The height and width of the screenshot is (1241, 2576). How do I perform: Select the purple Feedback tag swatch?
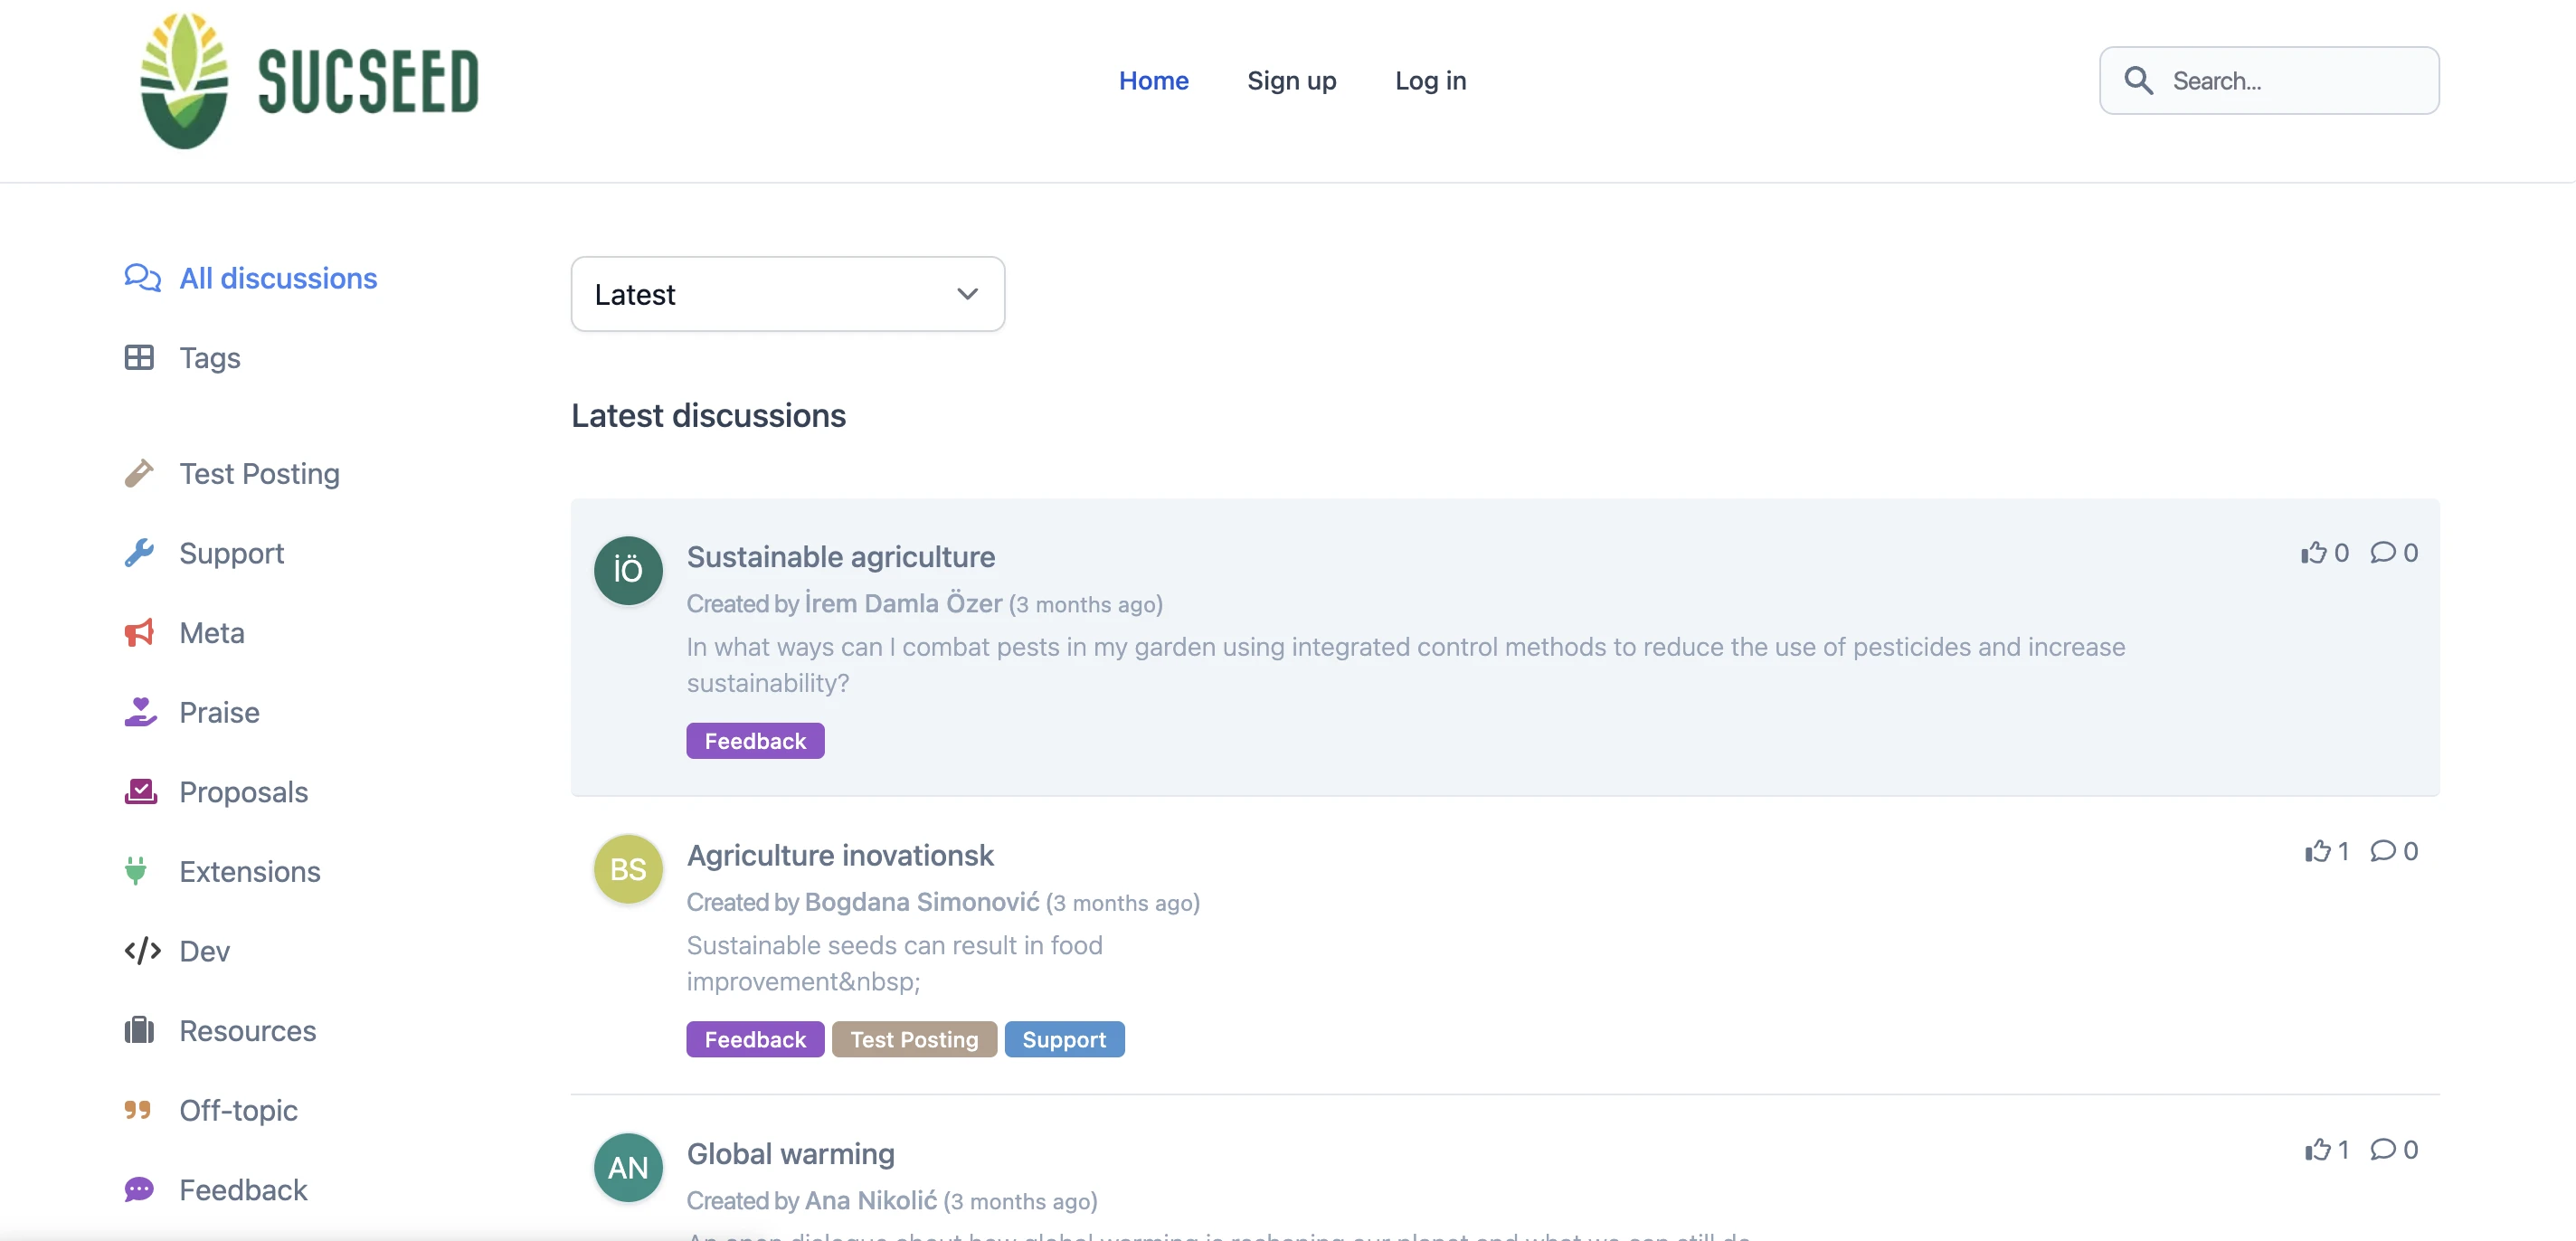(755, 740)
